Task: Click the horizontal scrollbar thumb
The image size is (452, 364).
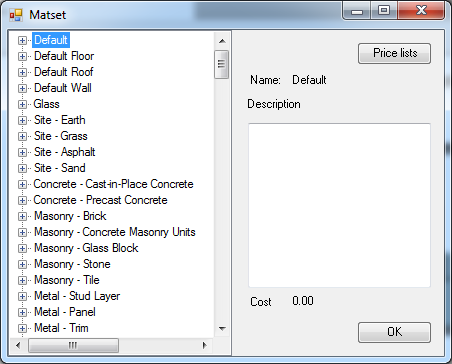Action: coord(73,345)
